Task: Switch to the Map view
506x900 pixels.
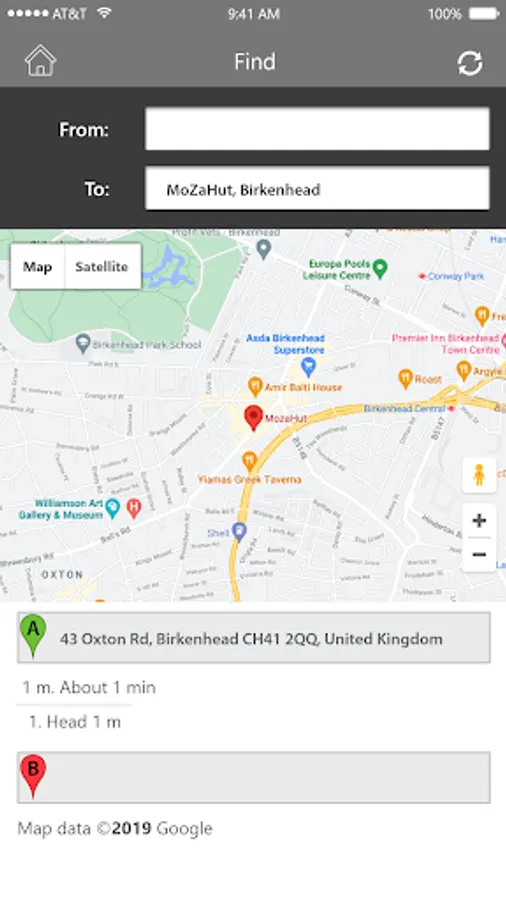Action: coord(38,266)
